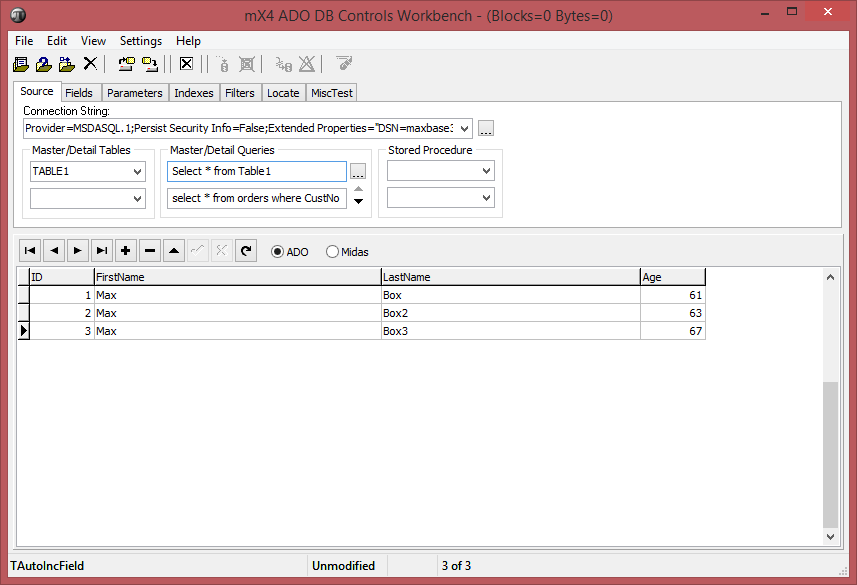Refresh the dataset in the navigator
The width and height of the screenshot is (857, 585).
click(246, 251)
